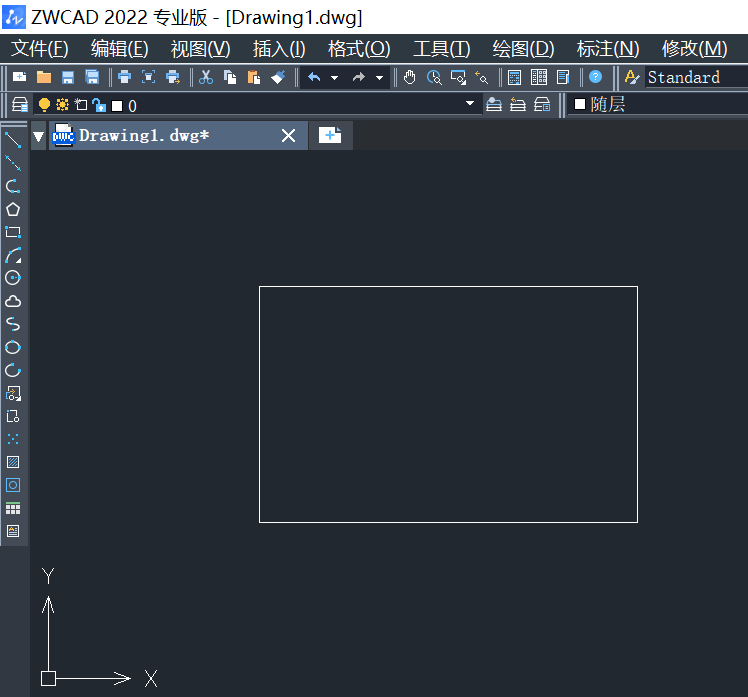Viewport: 748px width, 697px height.
Task: Click the Create block tool
Action: [x=13, y=416]
